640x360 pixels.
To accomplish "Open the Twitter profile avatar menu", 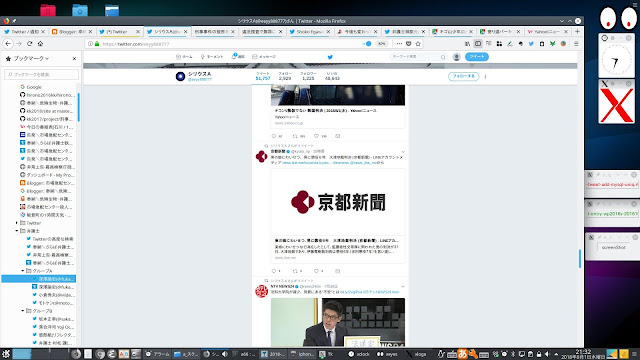I will pos(457,57).
